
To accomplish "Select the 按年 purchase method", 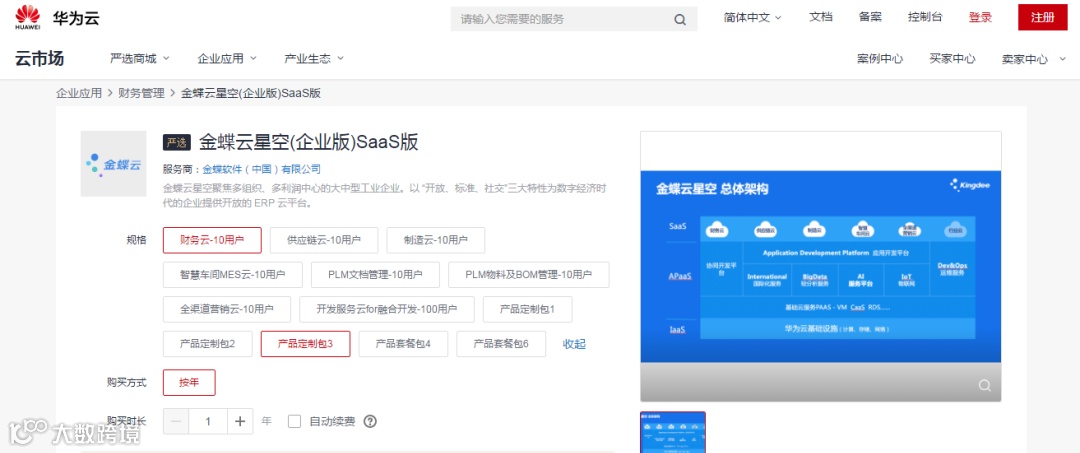I will click(189, 383).
